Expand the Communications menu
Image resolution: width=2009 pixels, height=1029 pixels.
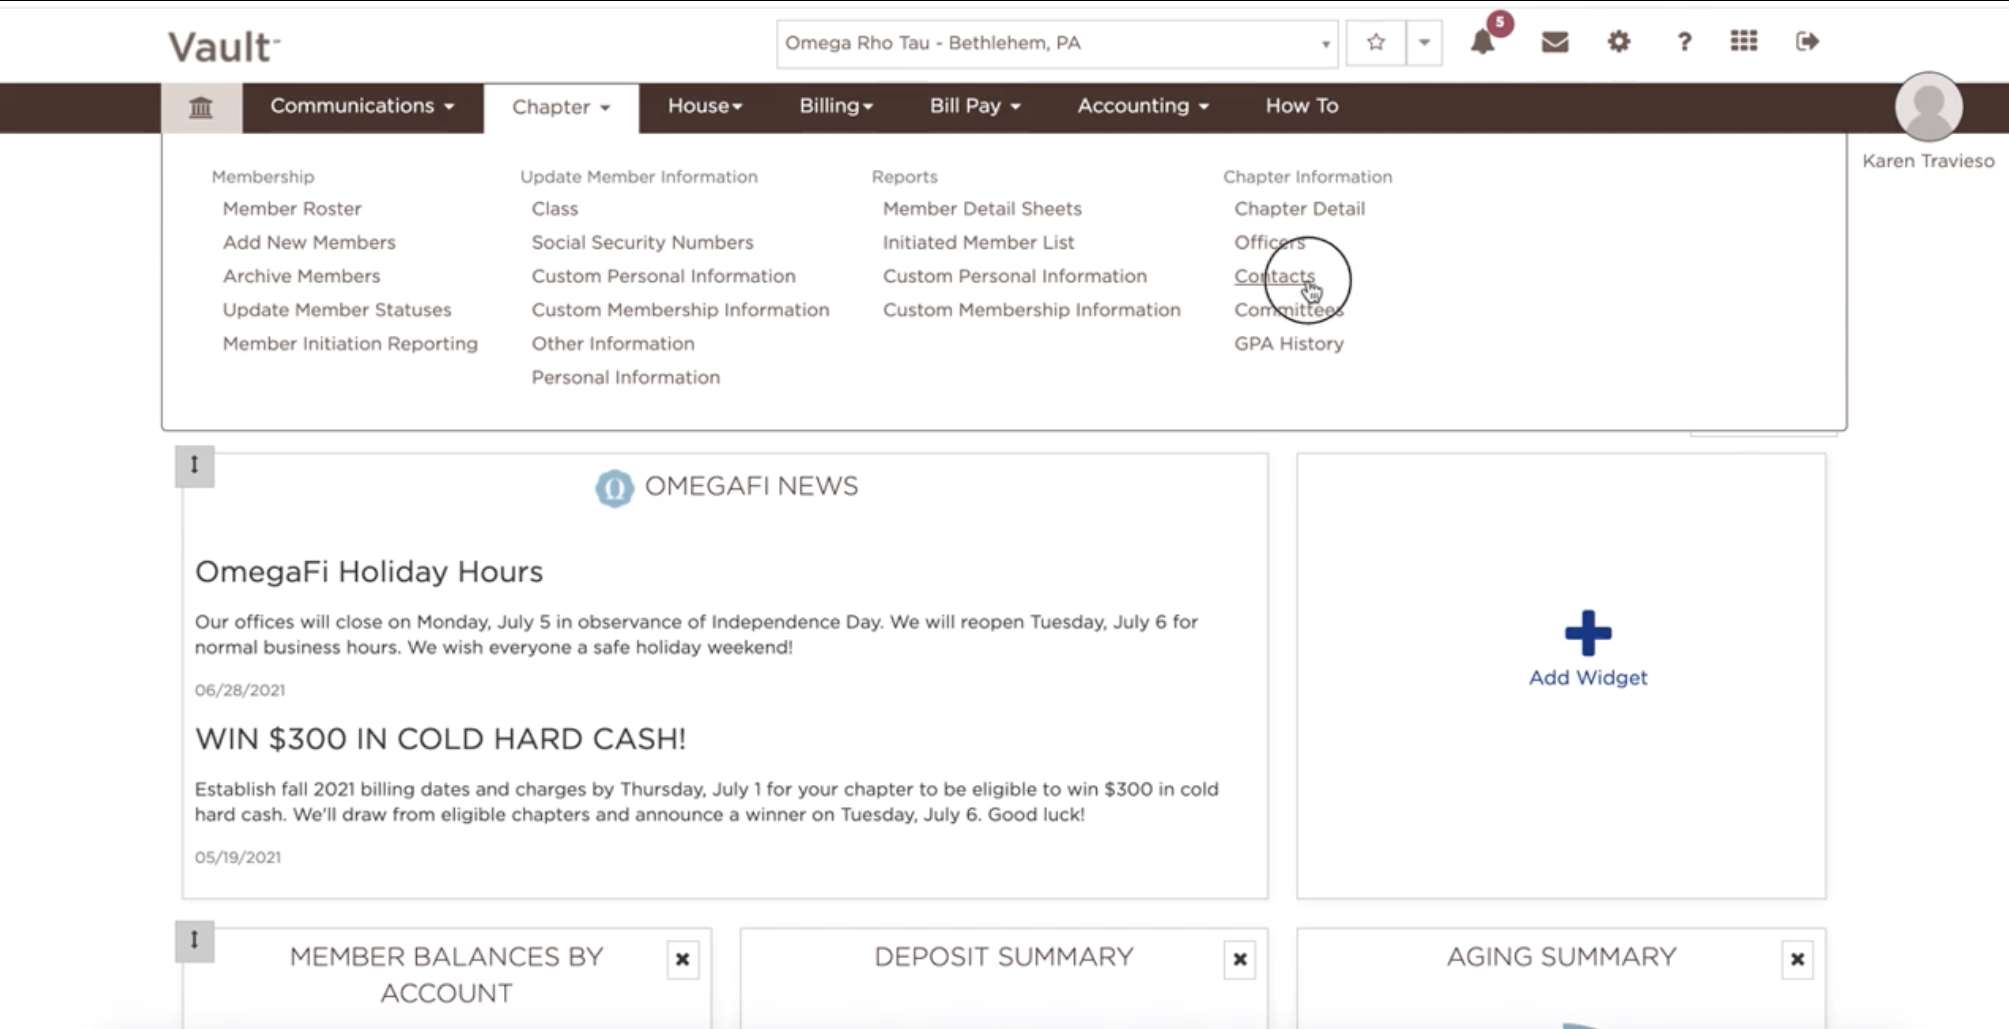362,106
